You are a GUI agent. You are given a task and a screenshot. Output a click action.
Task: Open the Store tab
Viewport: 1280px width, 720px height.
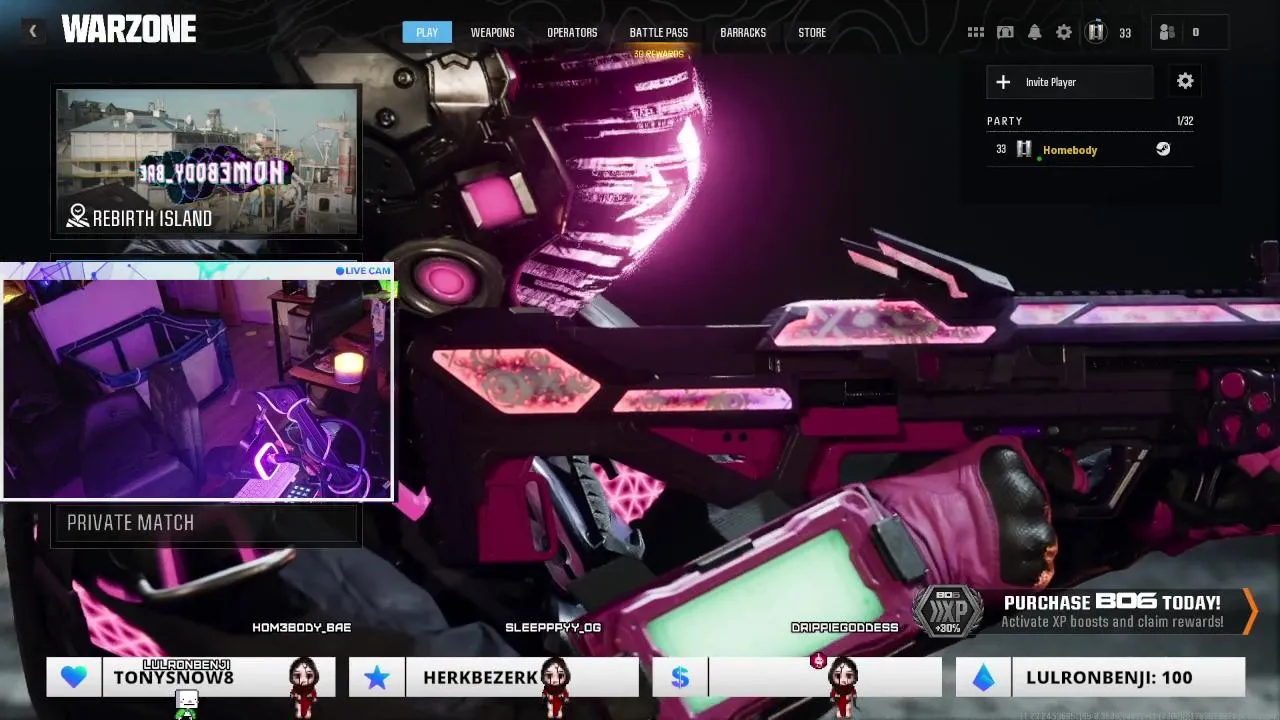point(812,32)
